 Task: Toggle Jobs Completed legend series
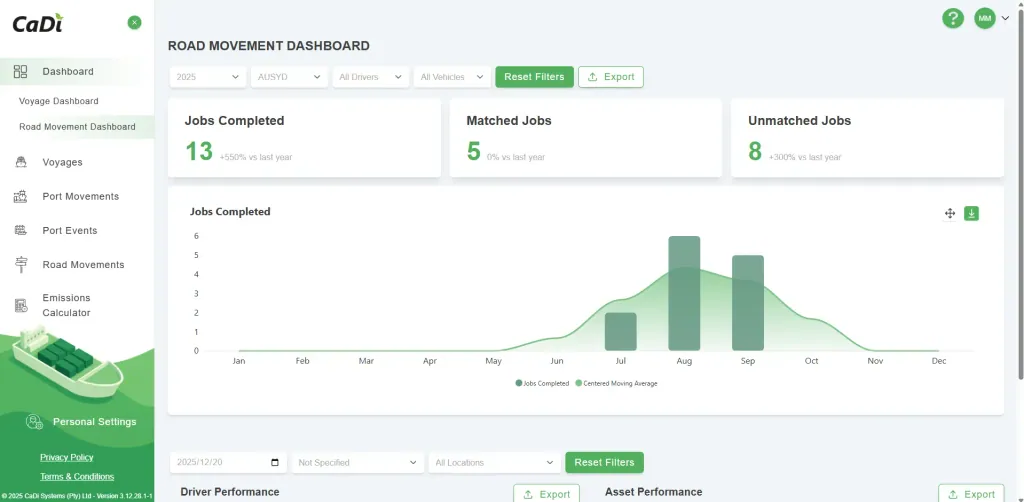tap(542, 383)
